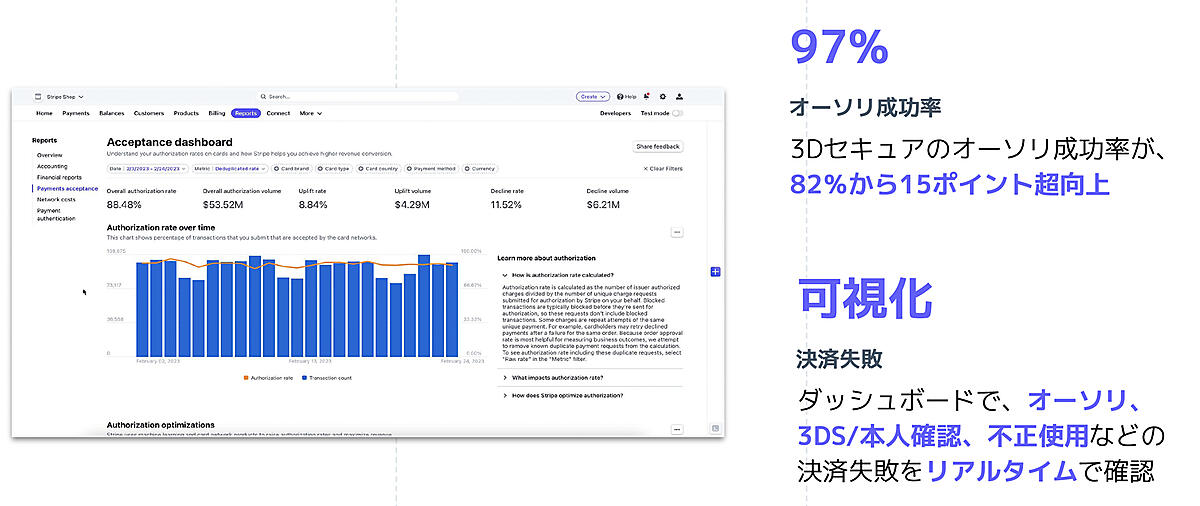1200x506 pixels.
Task: Open the Metric Deduplicated rate dropdown
Action: click(230, 169)
